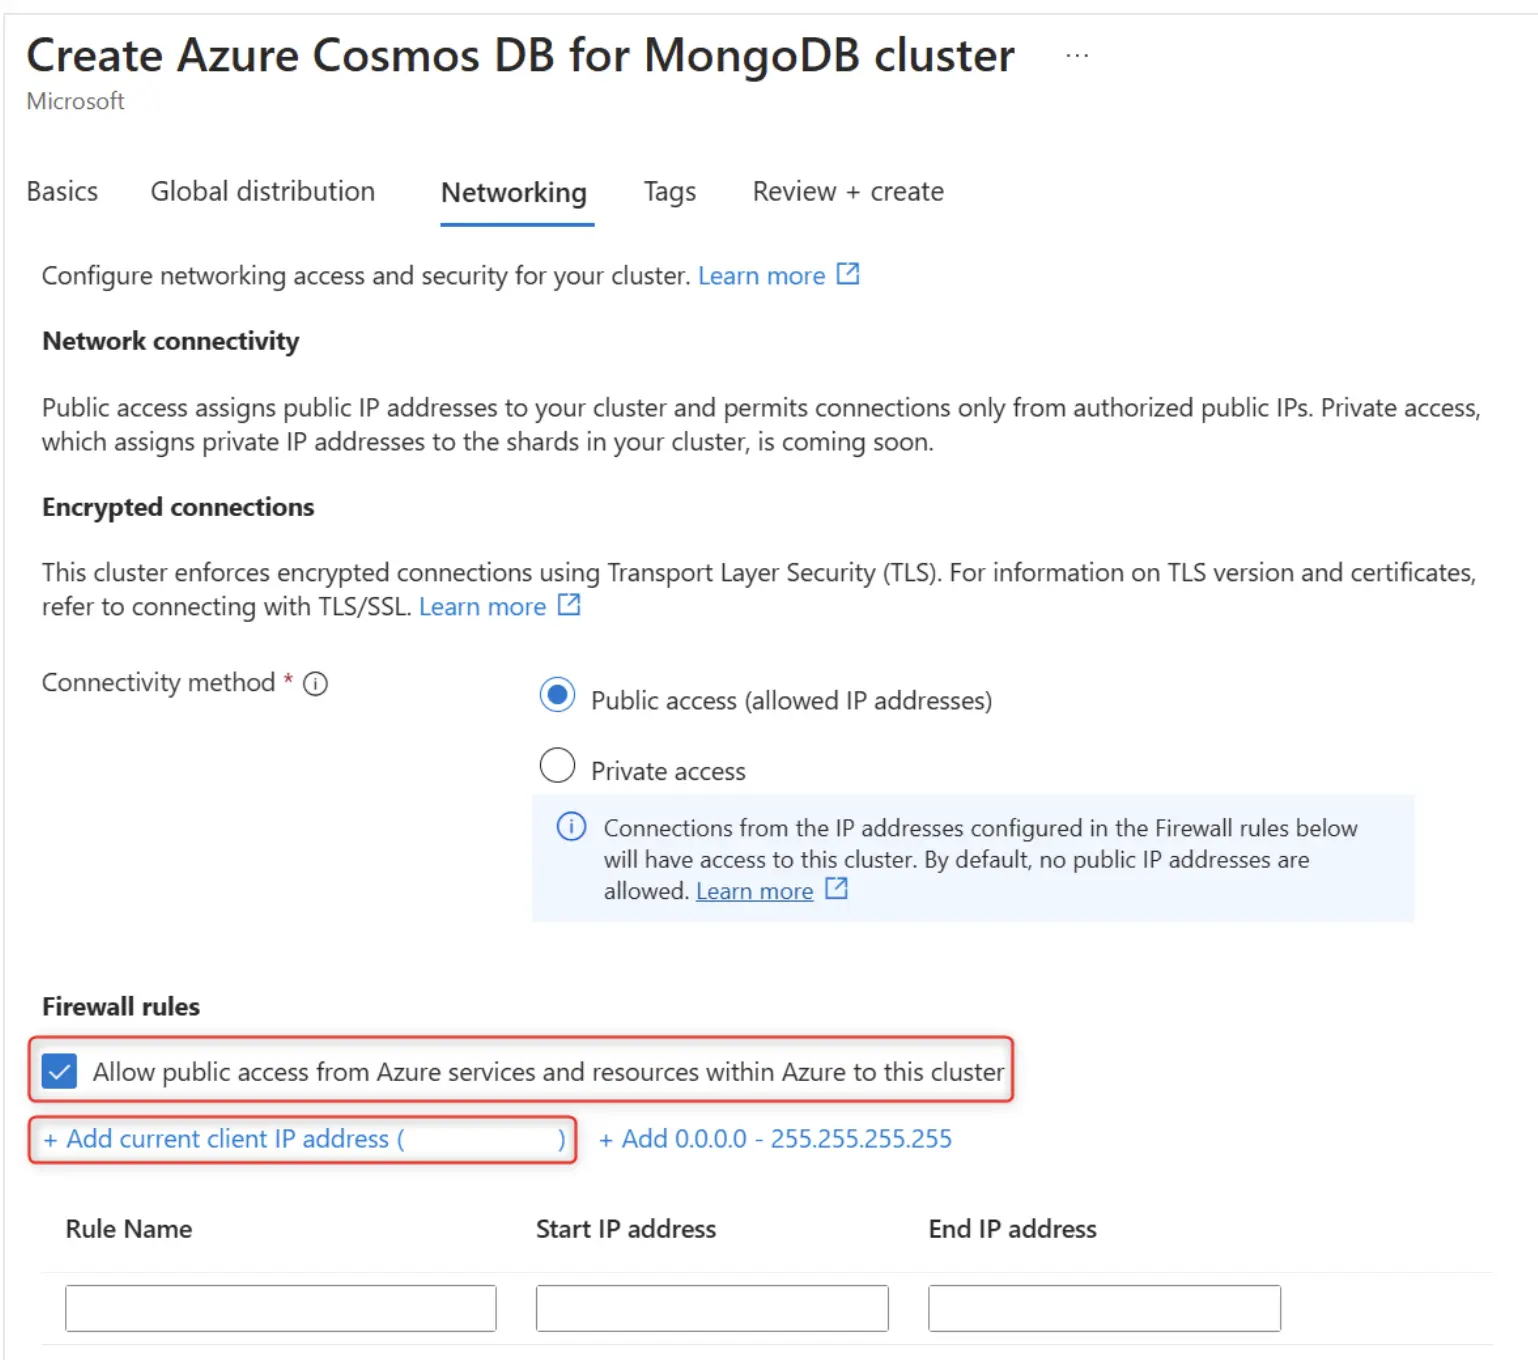Click Add current client IP address link
The width and height of the screenshot is (1538, 1360).
point(304,1139)
